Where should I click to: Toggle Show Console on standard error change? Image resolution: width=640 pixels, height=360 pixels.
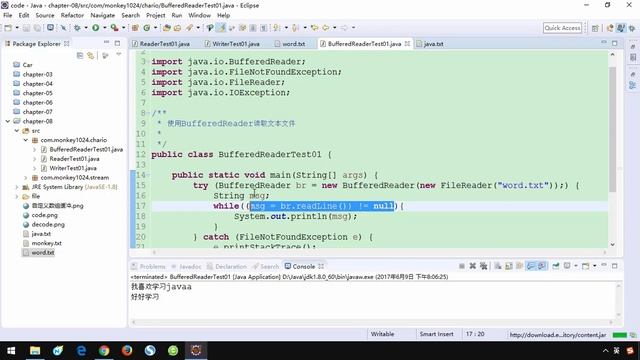[542, 266]
